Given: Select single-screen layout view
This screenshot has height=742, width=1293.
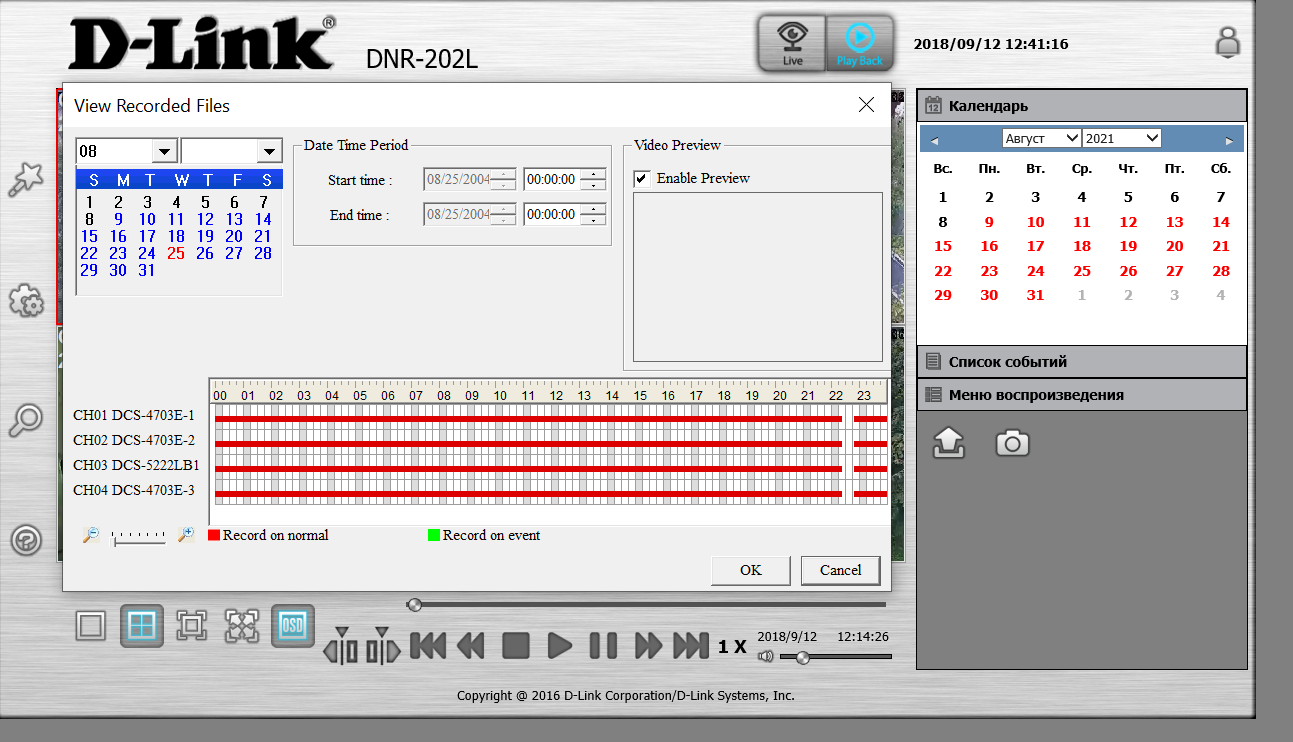Looking at the screenshot, I should (x=91, y=626).
